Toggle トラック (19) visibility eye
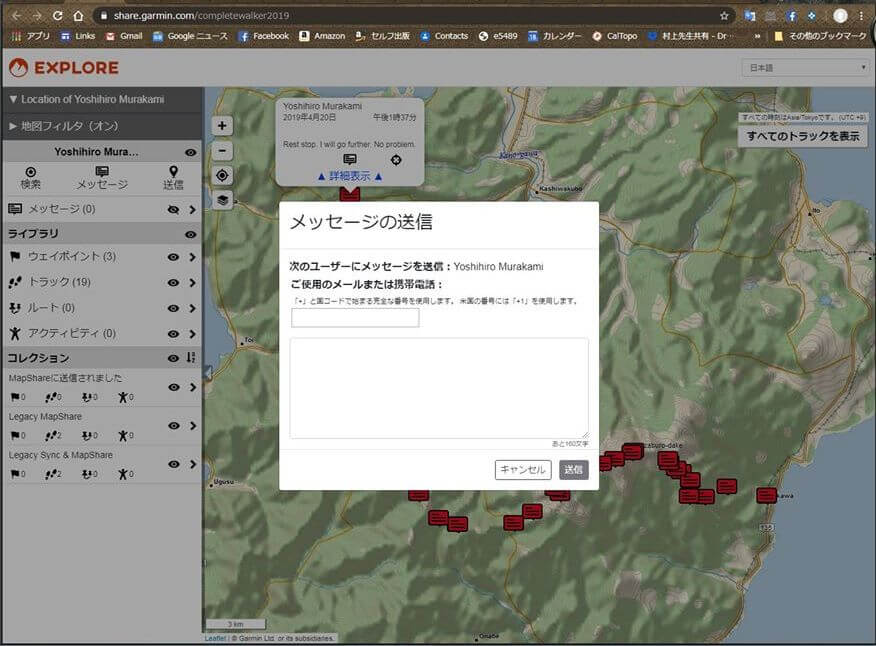This screenshot has width=876, height=646. [x=174, y=283]
